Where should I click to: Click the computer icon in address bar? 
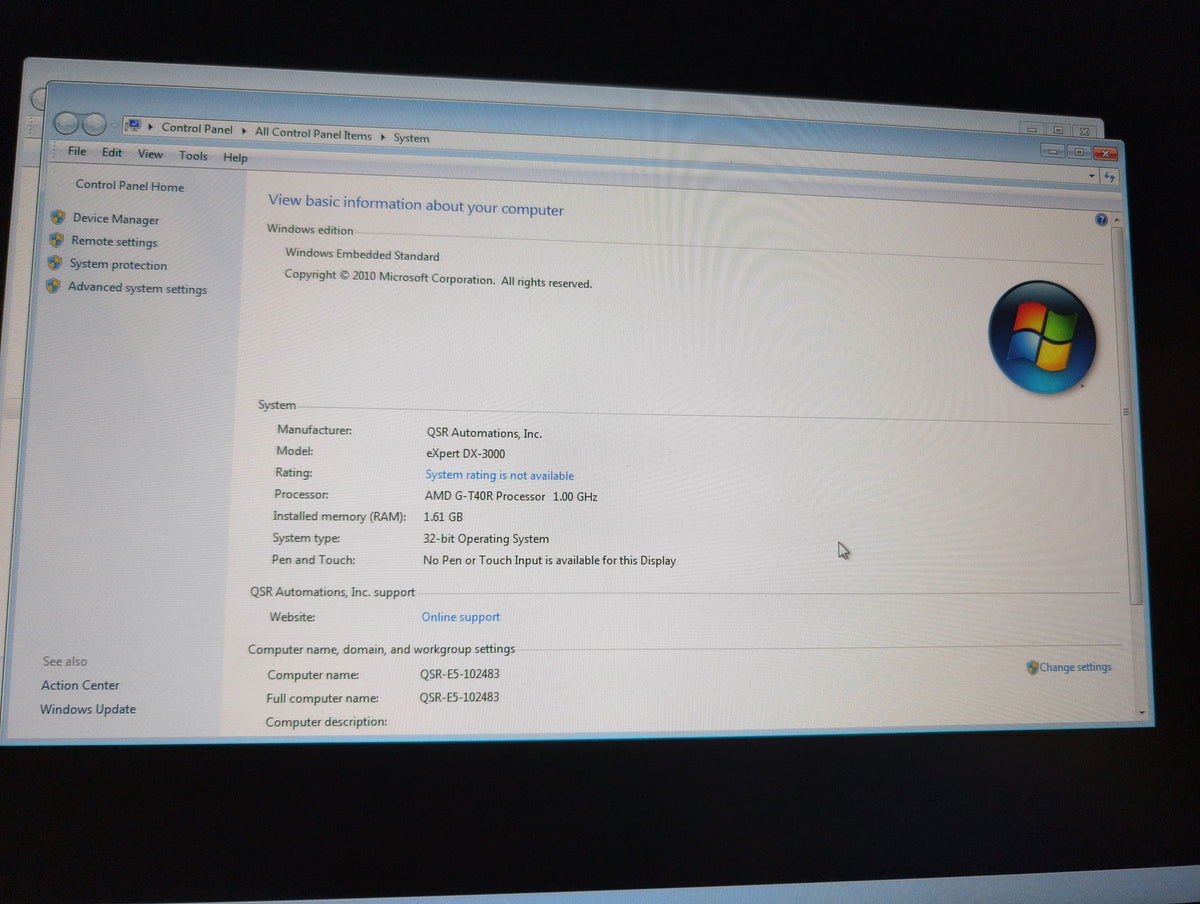(x=133, y=125)
